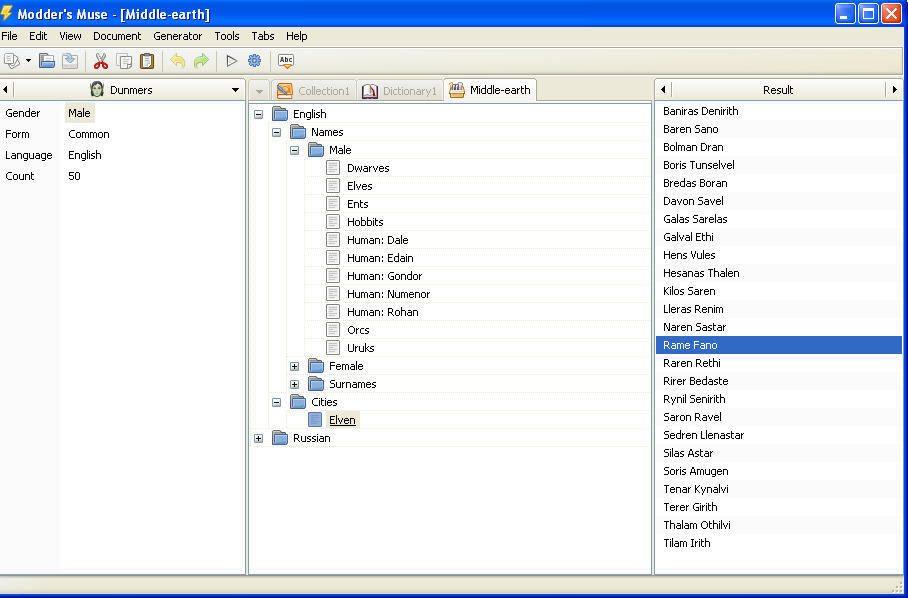Select the Uruks document
908x598 pixels.
click(360, 347)
